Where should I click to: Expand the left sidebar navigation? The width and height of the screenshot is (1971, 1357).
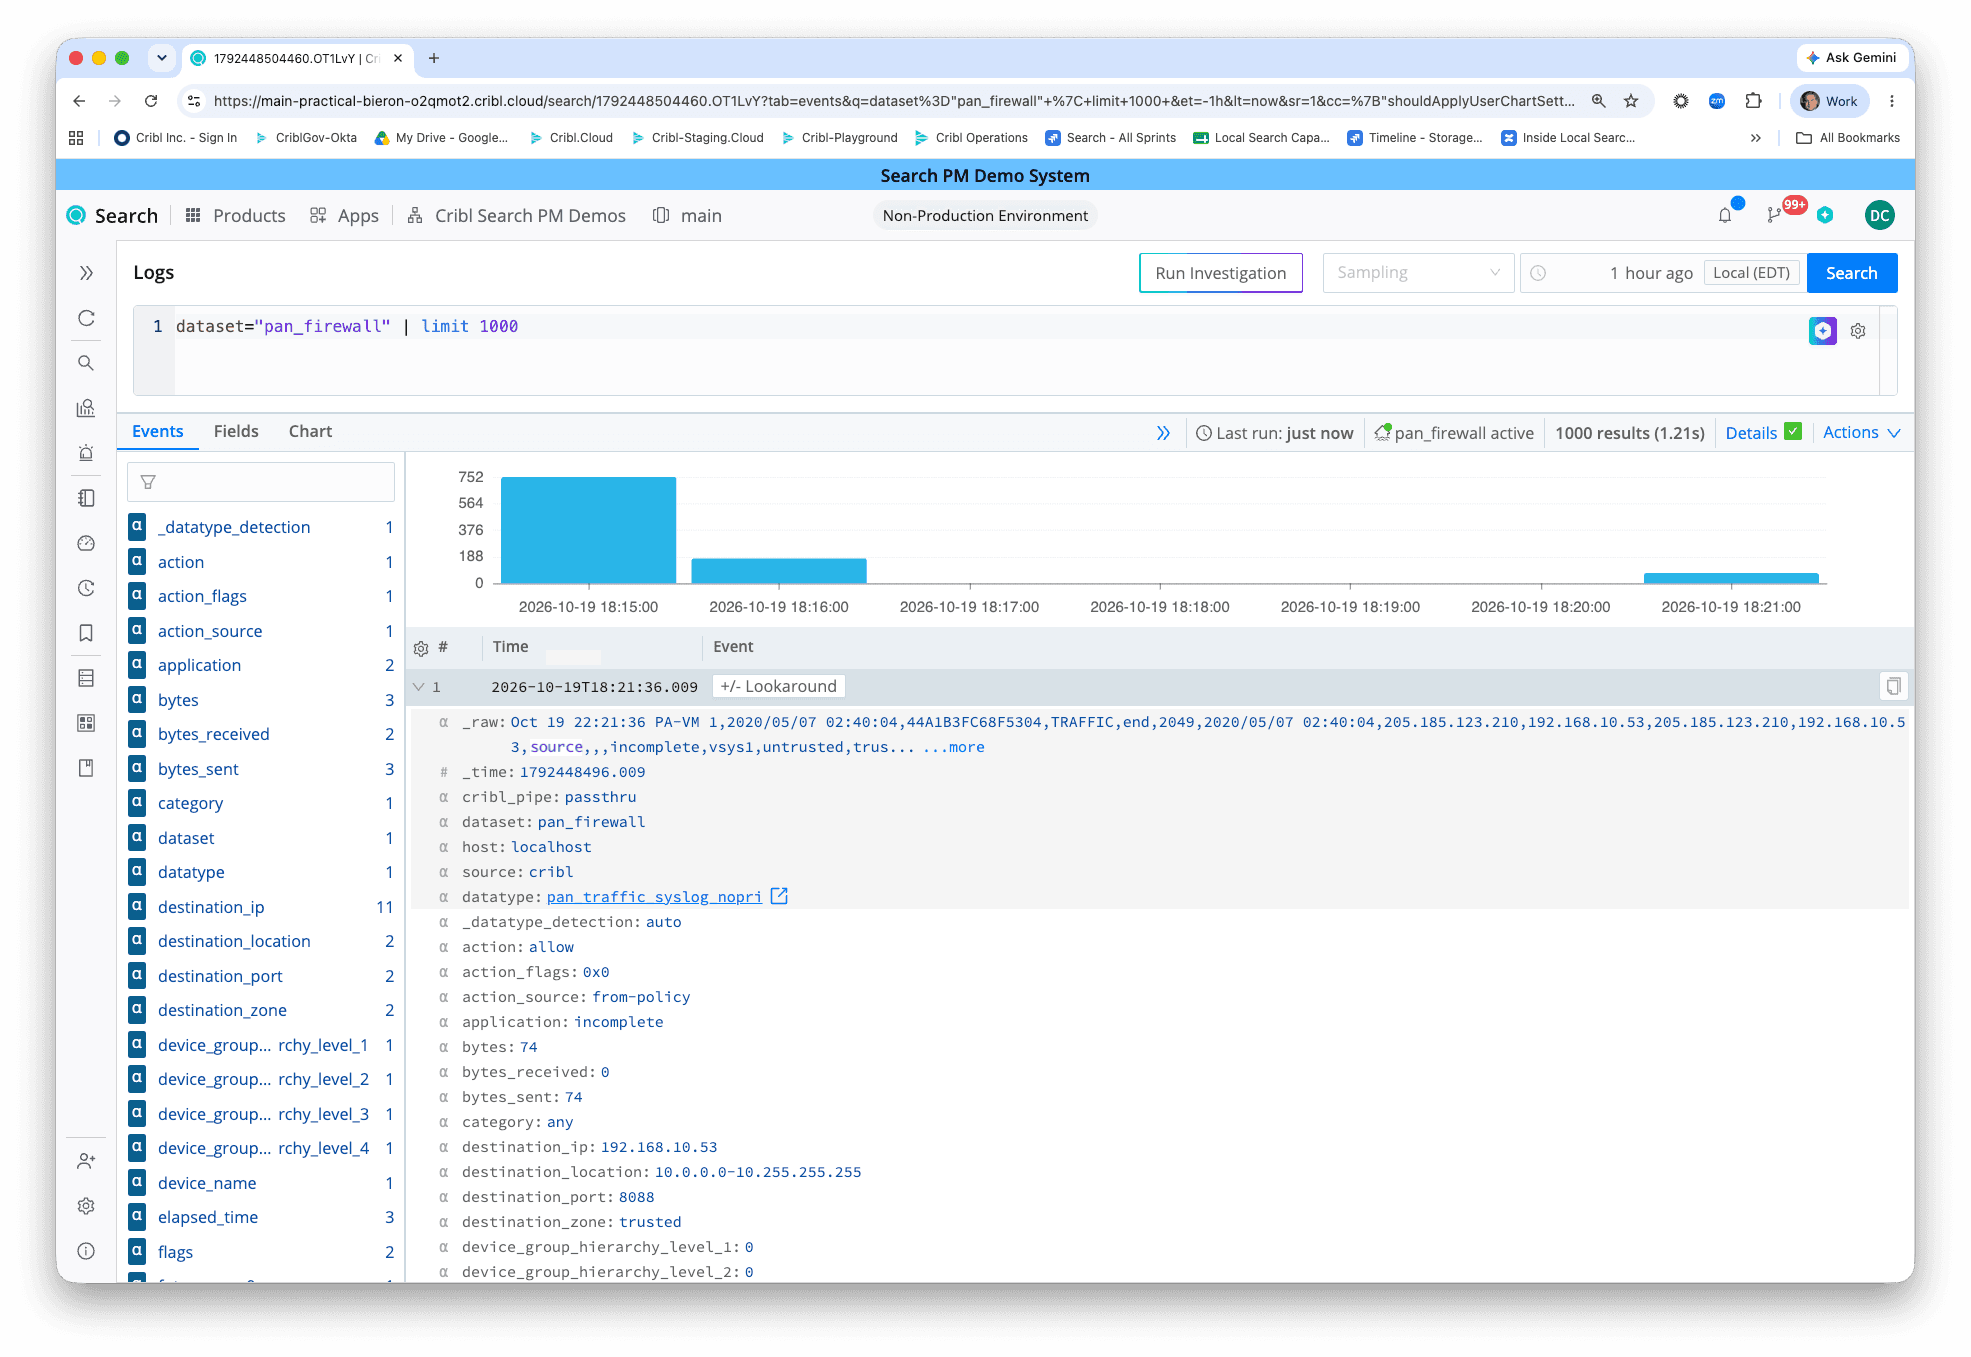point(86,273)
